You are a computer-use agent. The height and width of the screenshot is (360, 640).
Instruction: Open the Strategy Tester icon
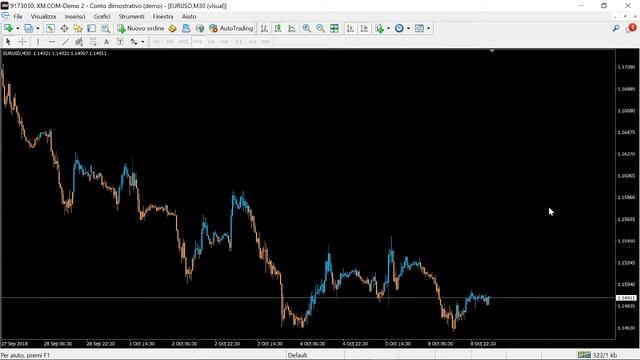[x=105, y=28]
